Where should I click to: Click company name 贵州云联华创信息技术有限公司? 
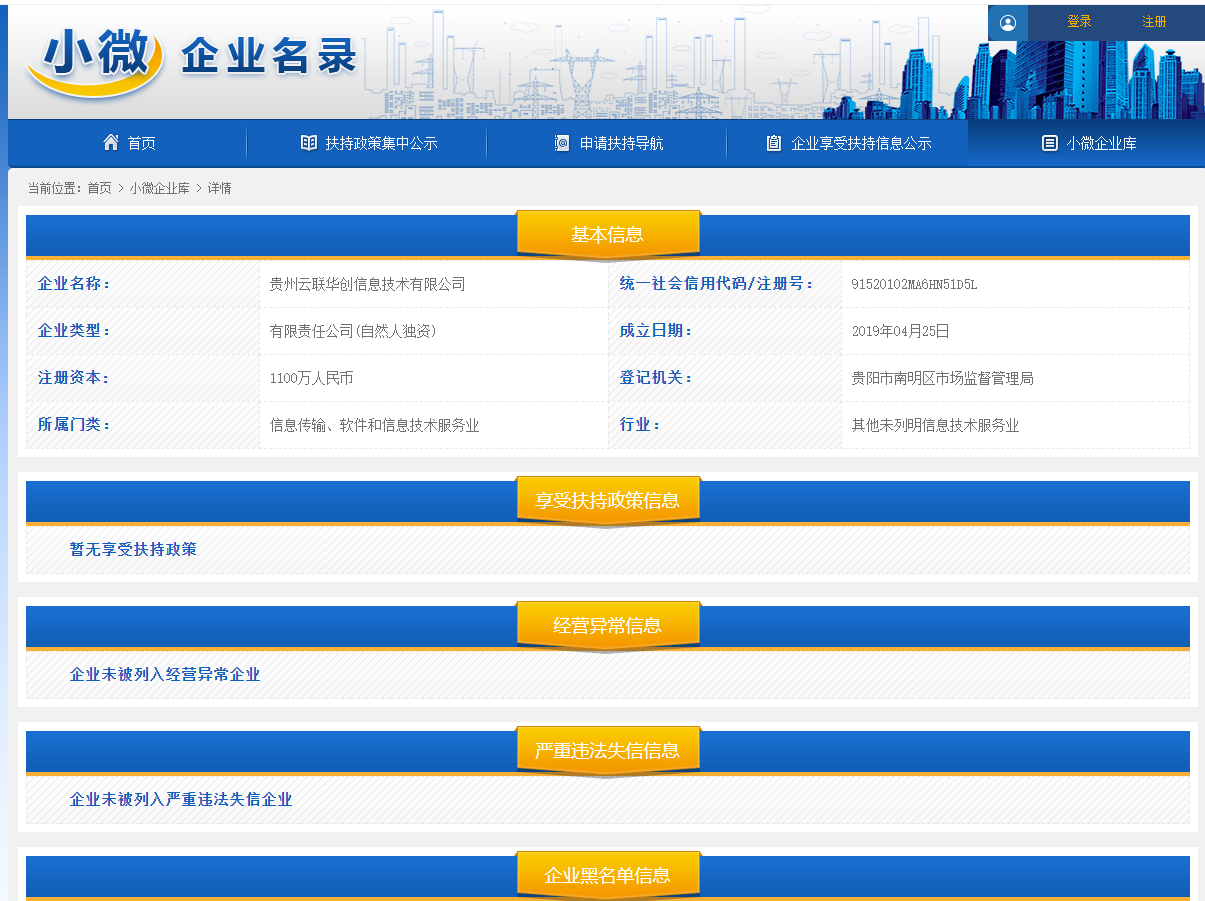click(368, 284)
